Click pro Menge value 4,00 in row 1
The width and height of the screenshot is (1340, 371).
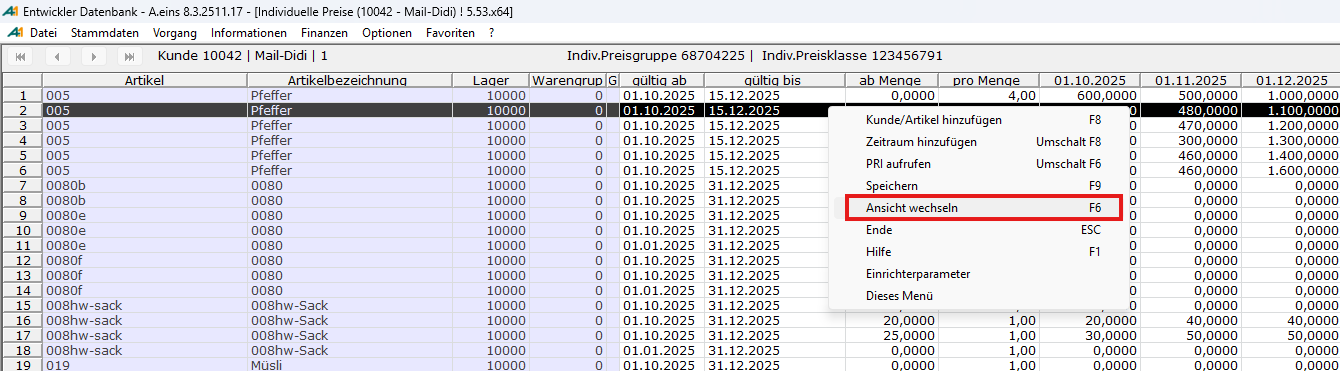(987, 95)
